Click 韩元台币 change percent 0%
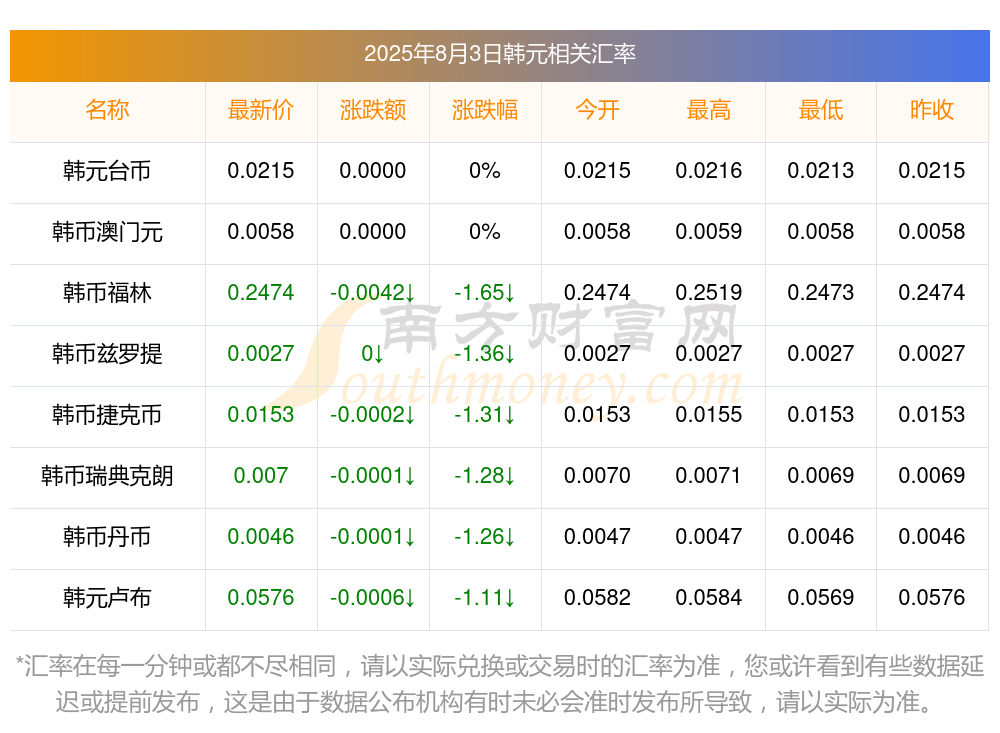Viewport: 1000px width, 733px height. point(485,170)
